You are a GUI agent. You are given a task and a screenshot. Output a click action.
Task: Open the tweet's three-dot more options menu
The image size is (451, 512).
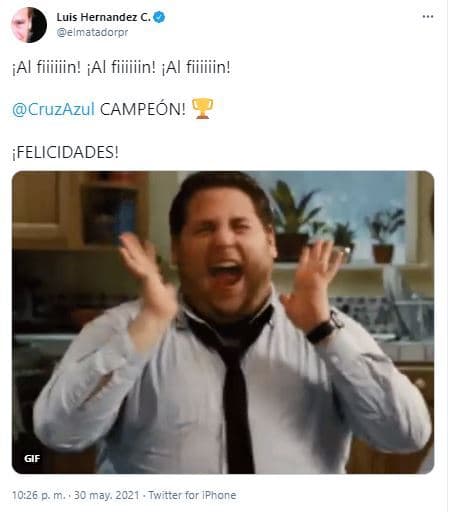point(427,17)
